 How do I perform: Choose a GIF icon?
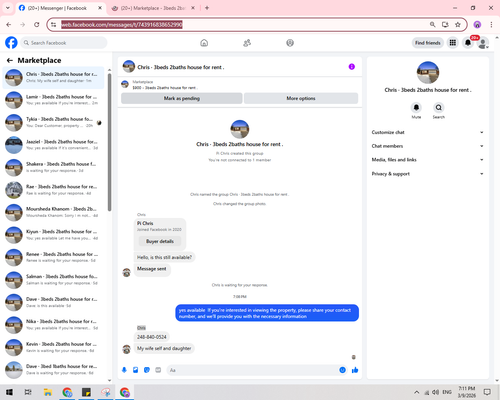pos(158,370)
